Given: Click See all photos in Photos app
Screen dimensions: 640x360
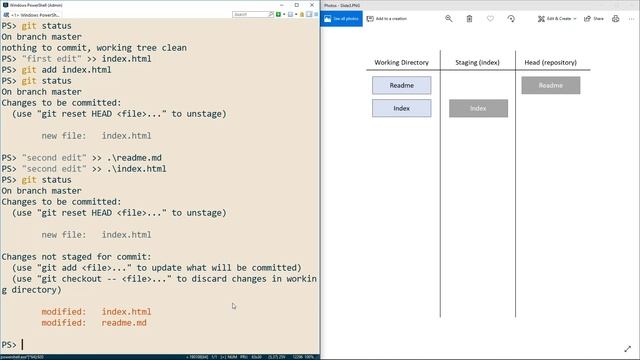Looking at the screenshot, I should (341, 19).
